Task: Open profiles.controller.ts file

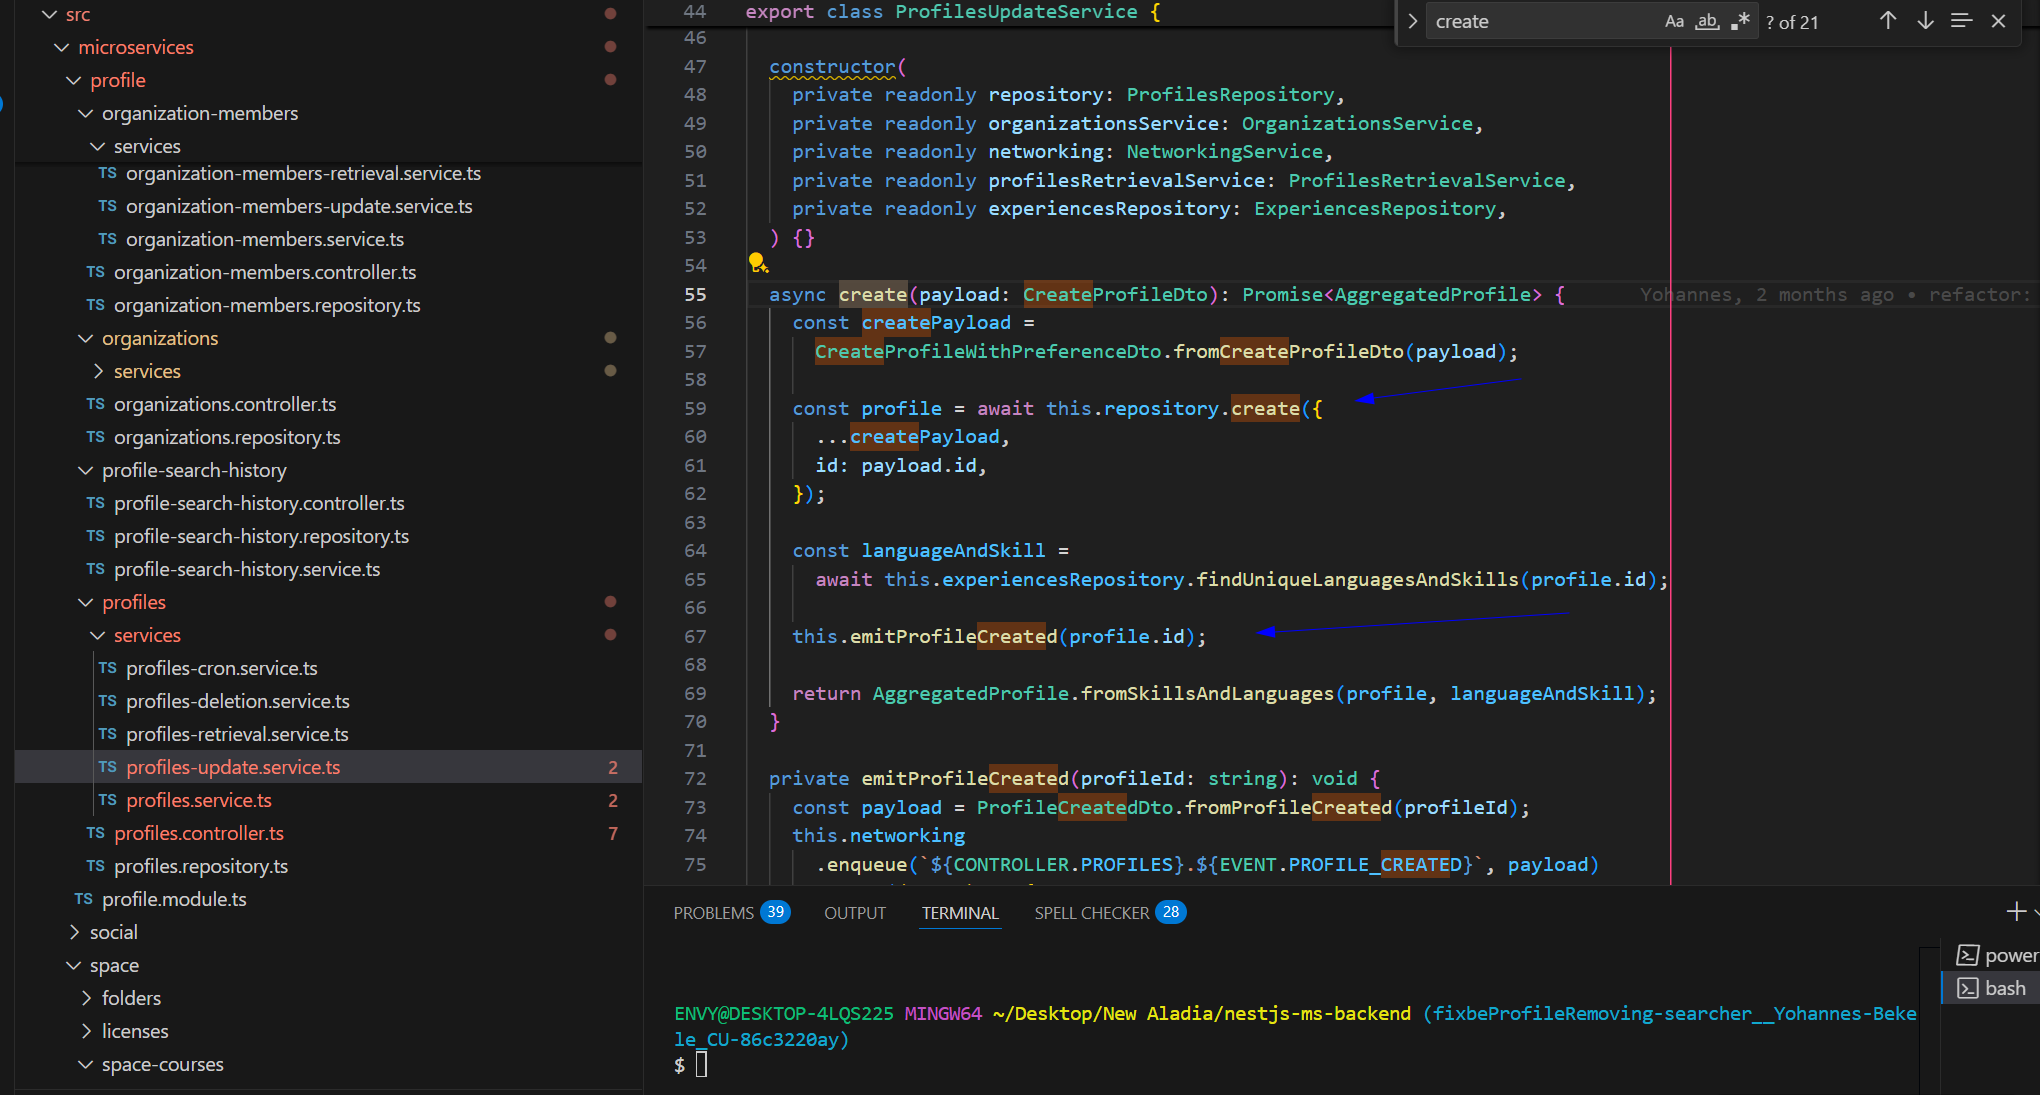Action: [199, 833]
